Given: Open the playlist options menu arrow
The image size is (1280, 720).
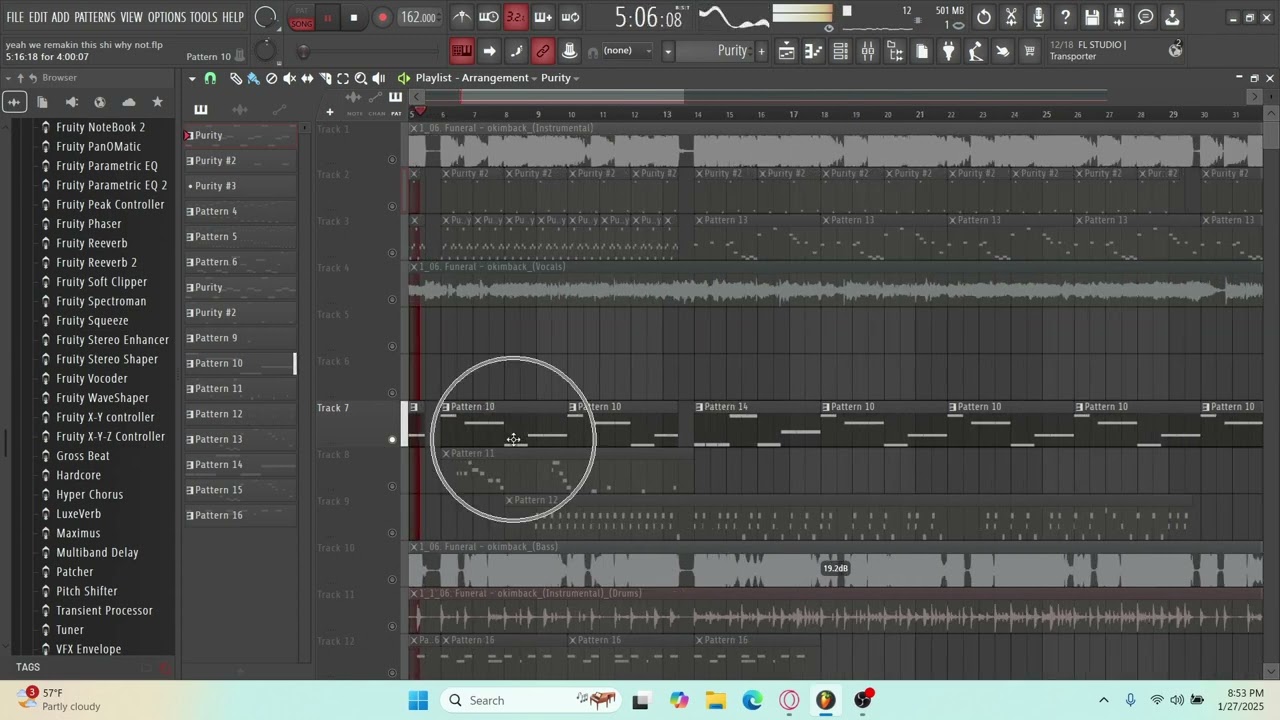Looking at the screenshot, I should tap(192, 78).
